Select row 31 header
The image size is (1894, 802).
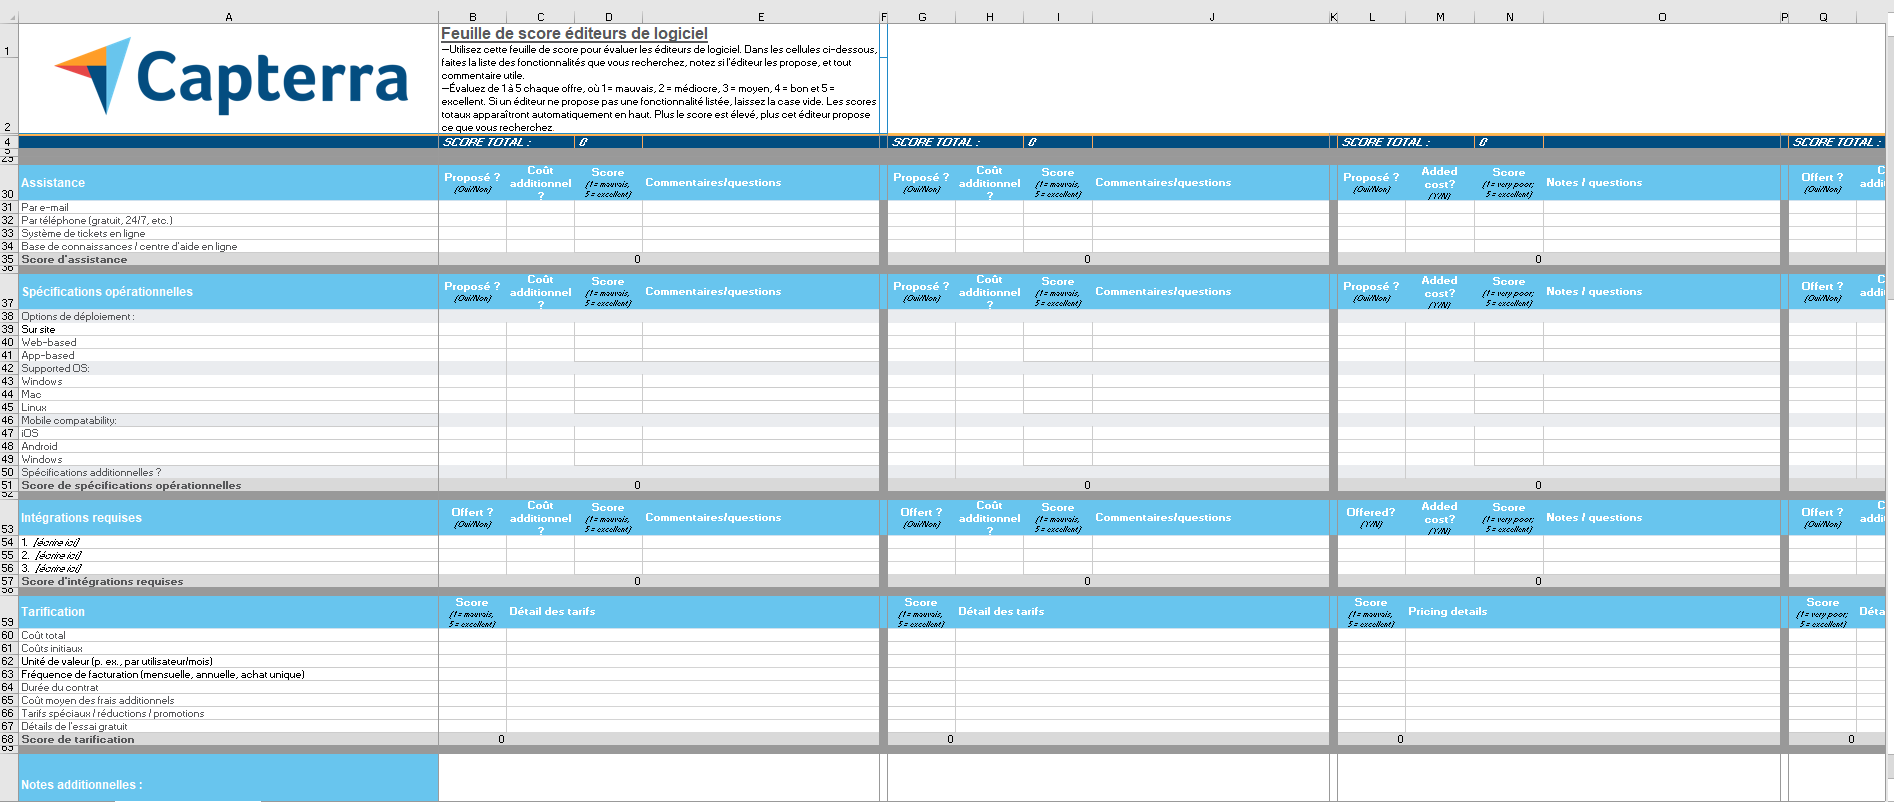click(8, 207)
